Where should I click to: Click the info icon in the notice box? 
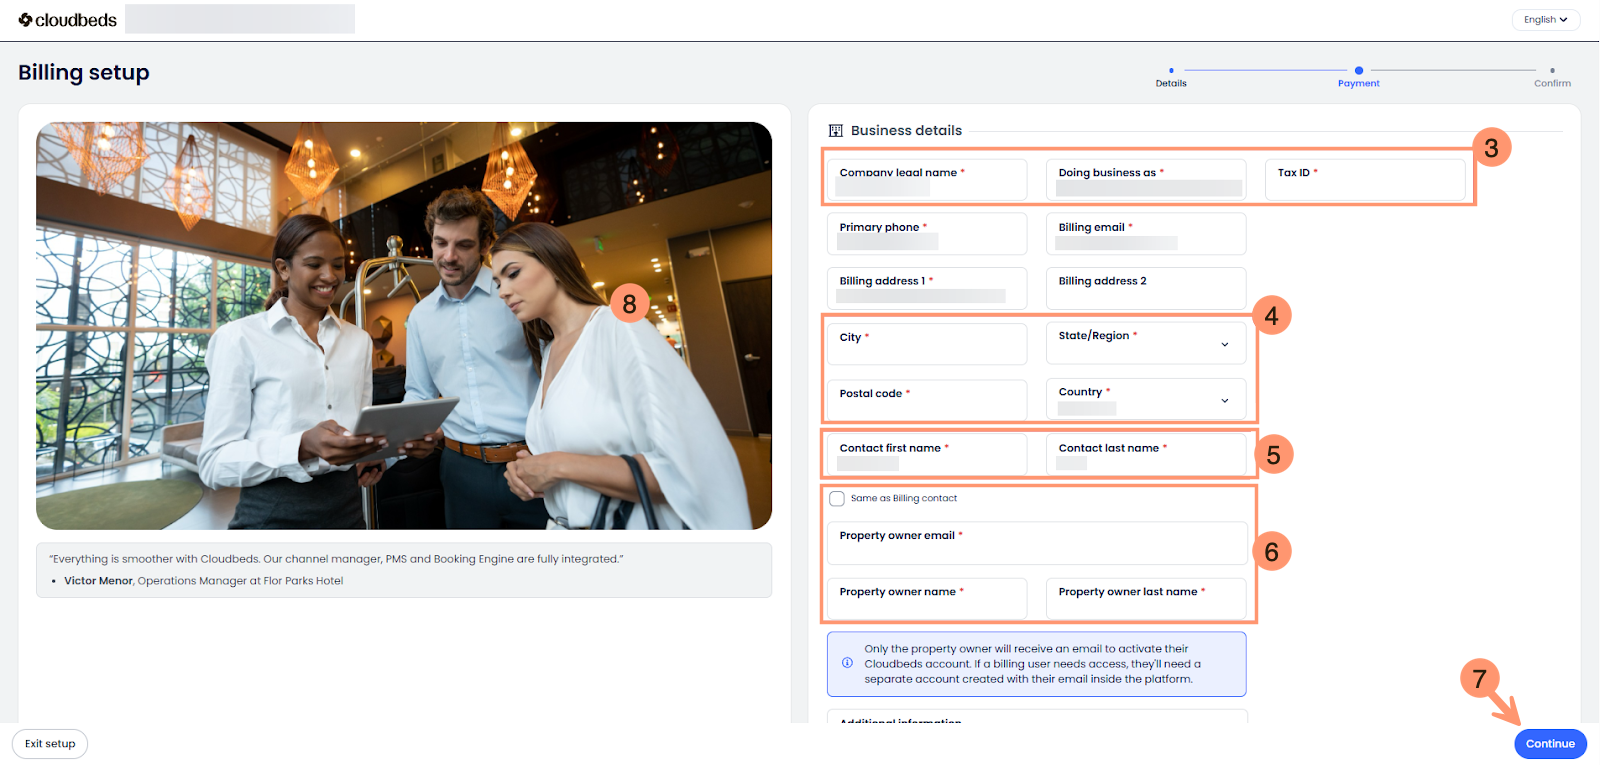pyautogui.click(x=847, y=663)
